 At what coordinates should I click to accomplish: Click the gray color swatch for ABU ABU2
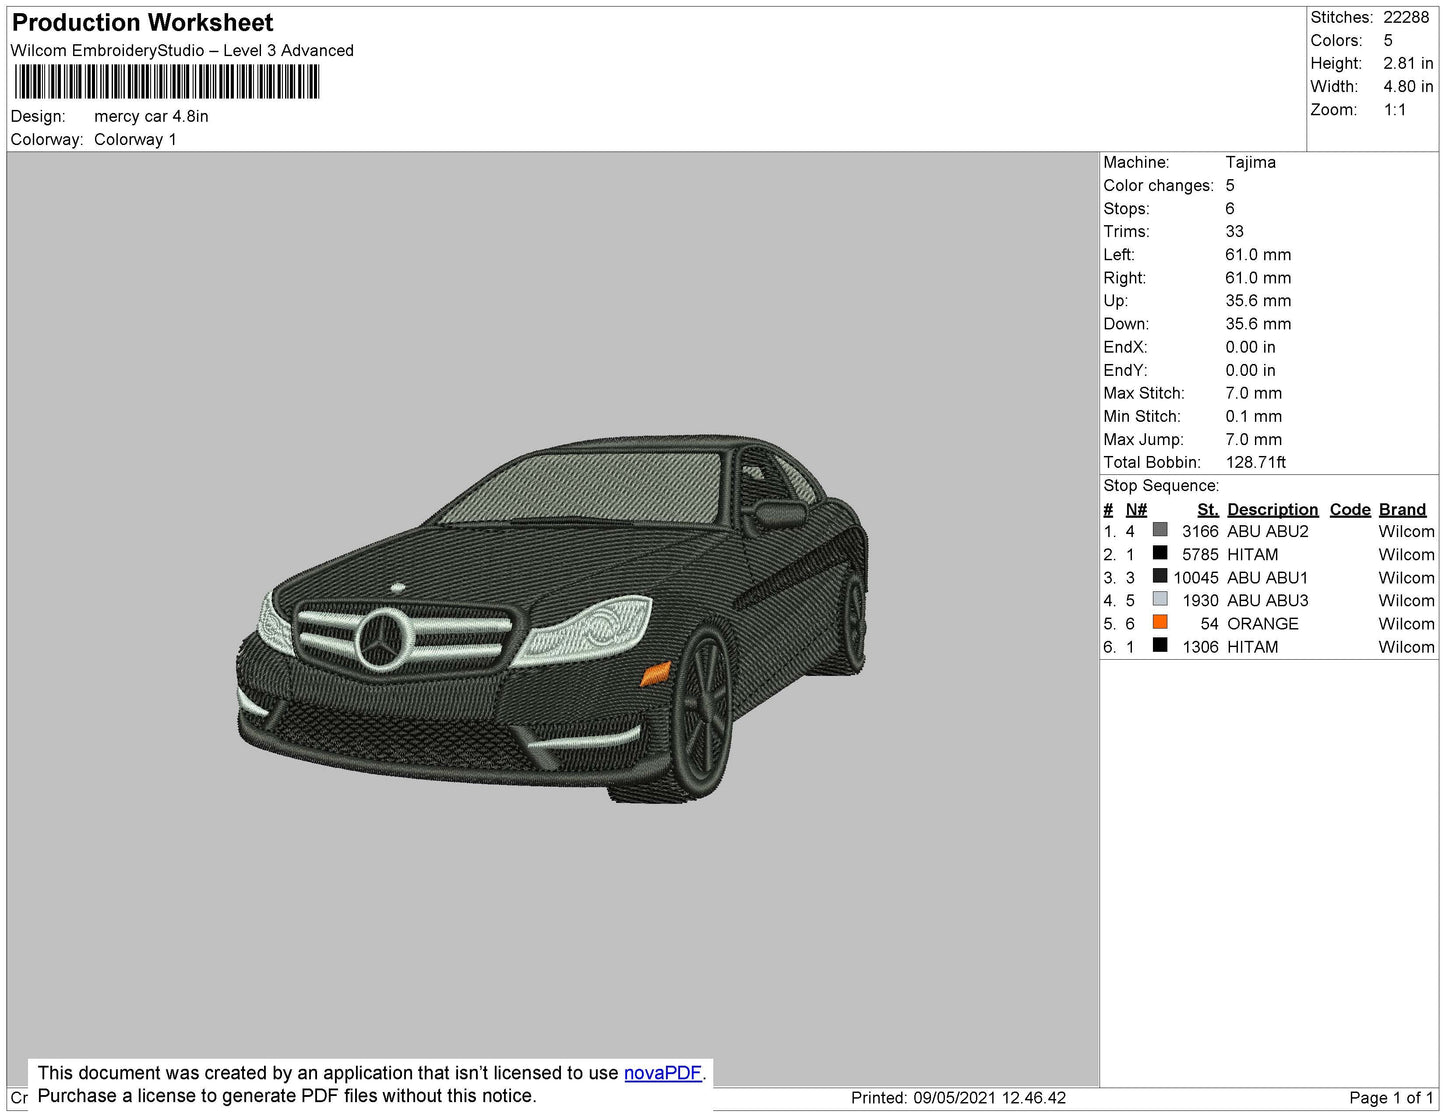click(1160, 530)
